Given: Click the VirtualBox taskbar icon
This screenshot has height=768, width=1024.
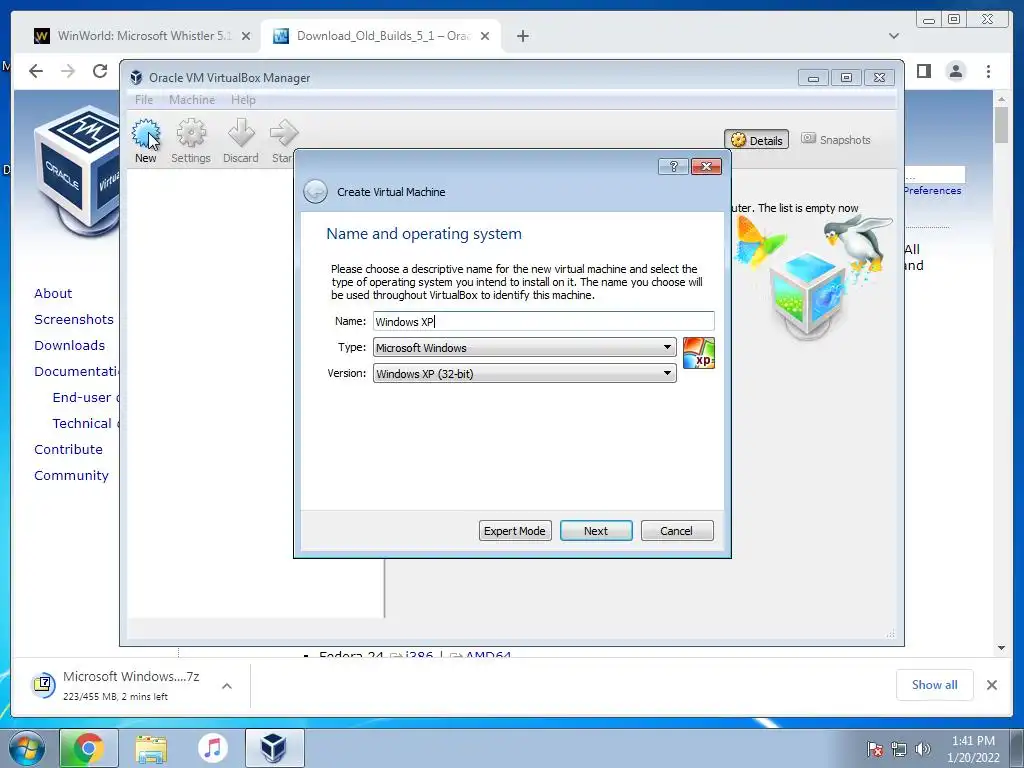Looking at the screenshot, I should [x=274, y=748].
